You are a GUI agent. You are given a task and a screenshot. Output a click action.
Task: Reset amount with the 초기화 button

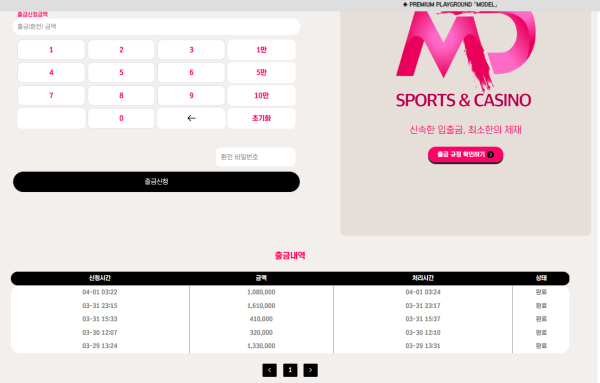(x=261, y=118)
